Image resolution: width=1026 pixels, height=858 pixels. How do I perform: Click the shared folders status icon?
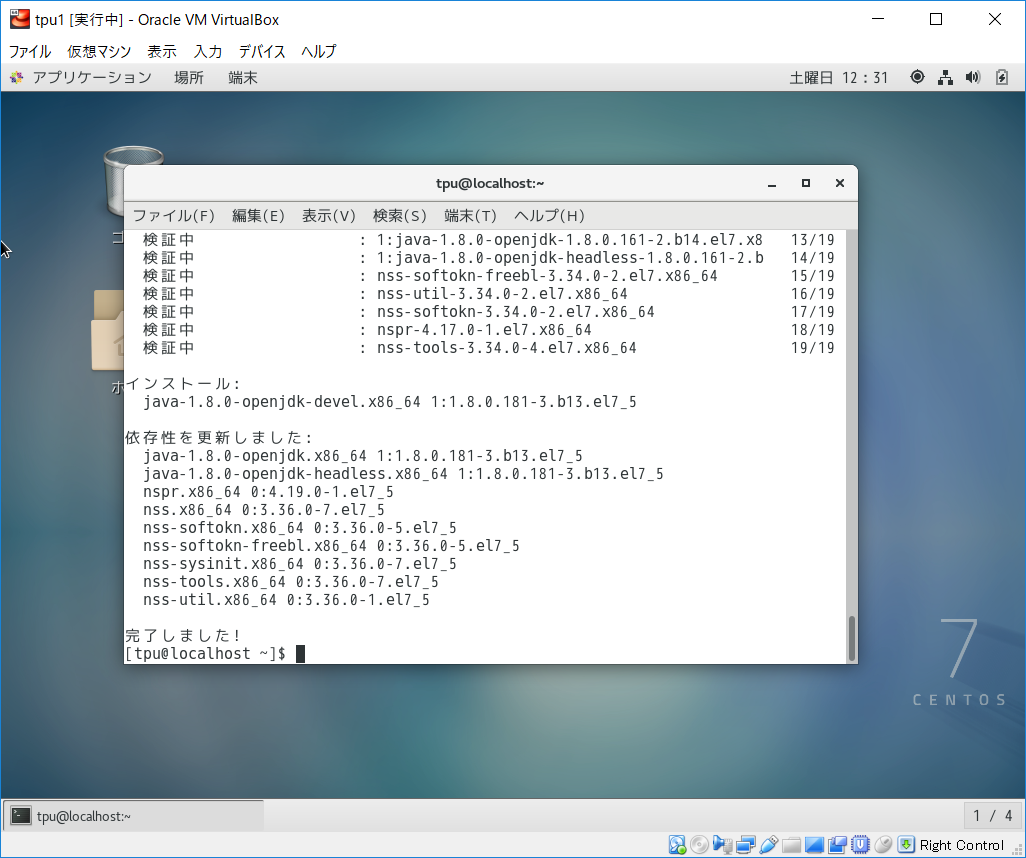(791, 845)
